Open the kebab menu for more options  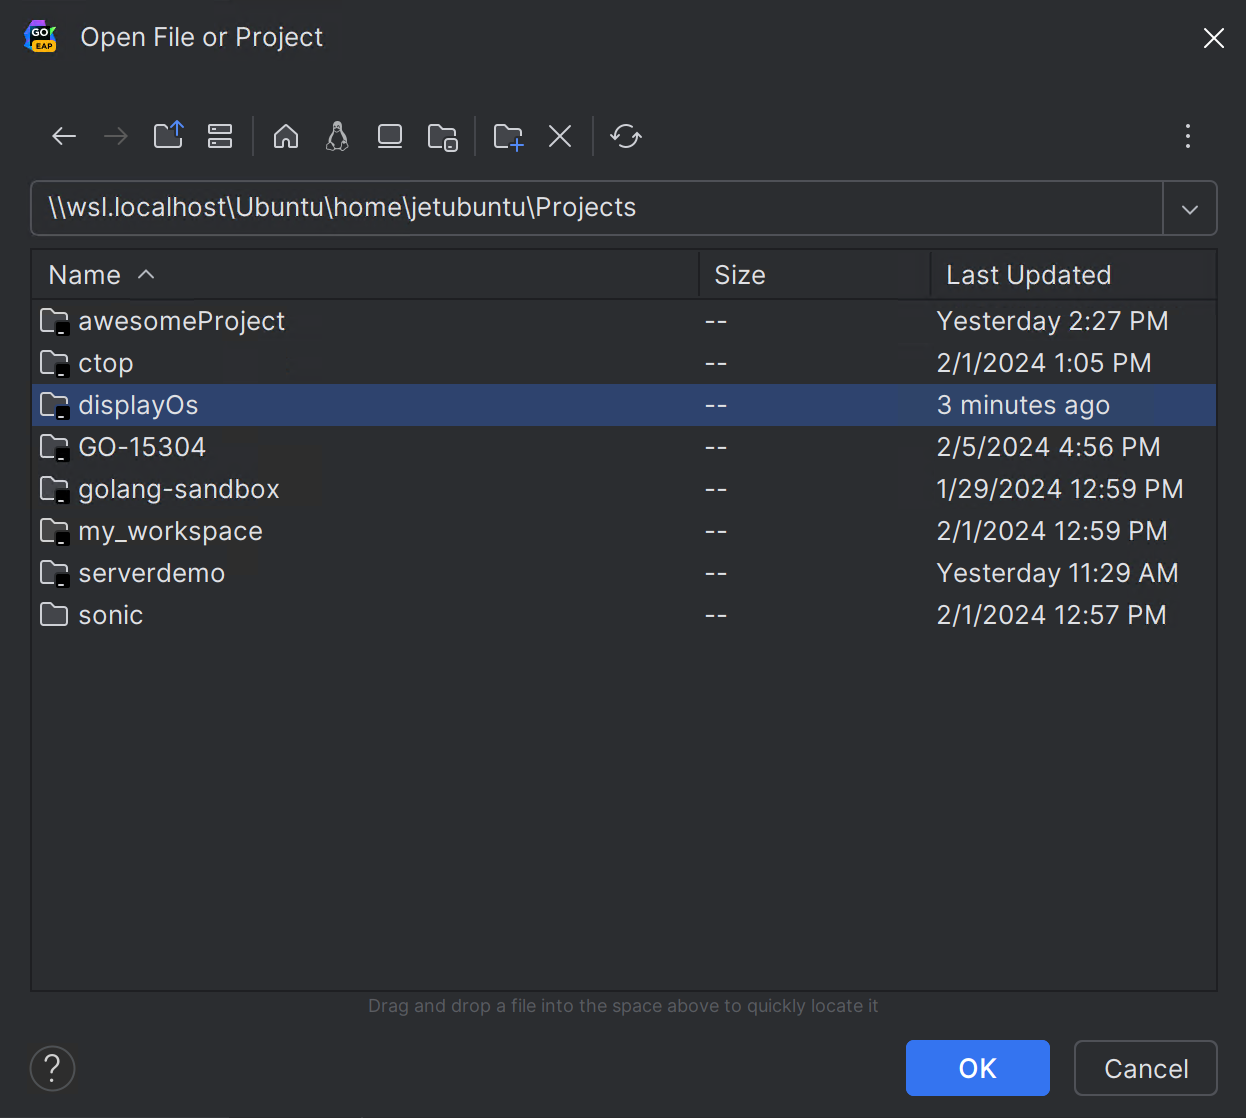(1187, 136)
